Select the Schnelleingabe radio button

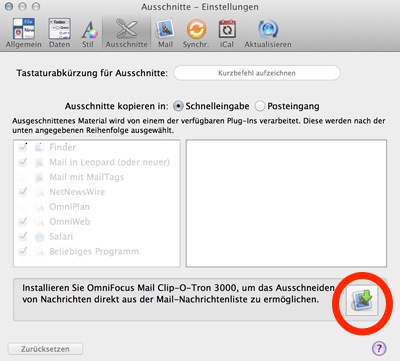coord(178,106)
